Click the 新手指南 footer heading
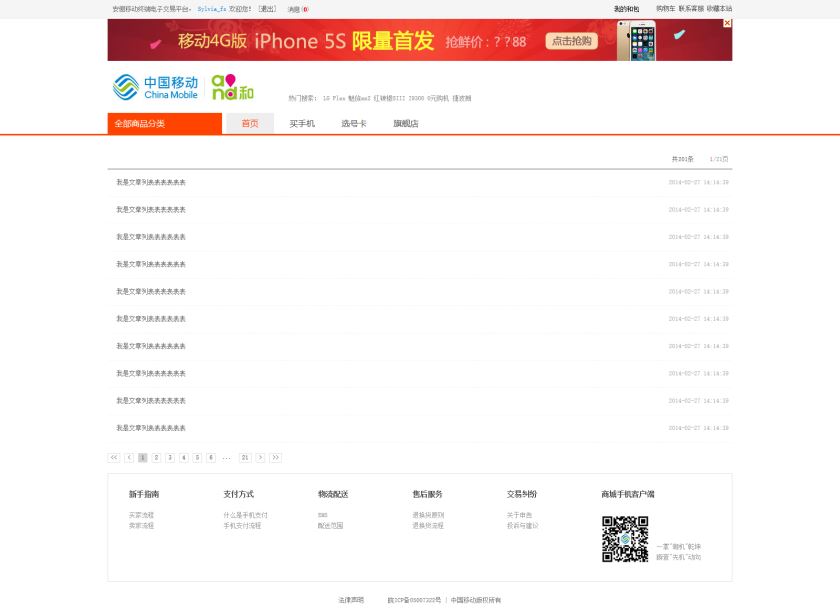 pyautogui.click(x=144, y=494)
